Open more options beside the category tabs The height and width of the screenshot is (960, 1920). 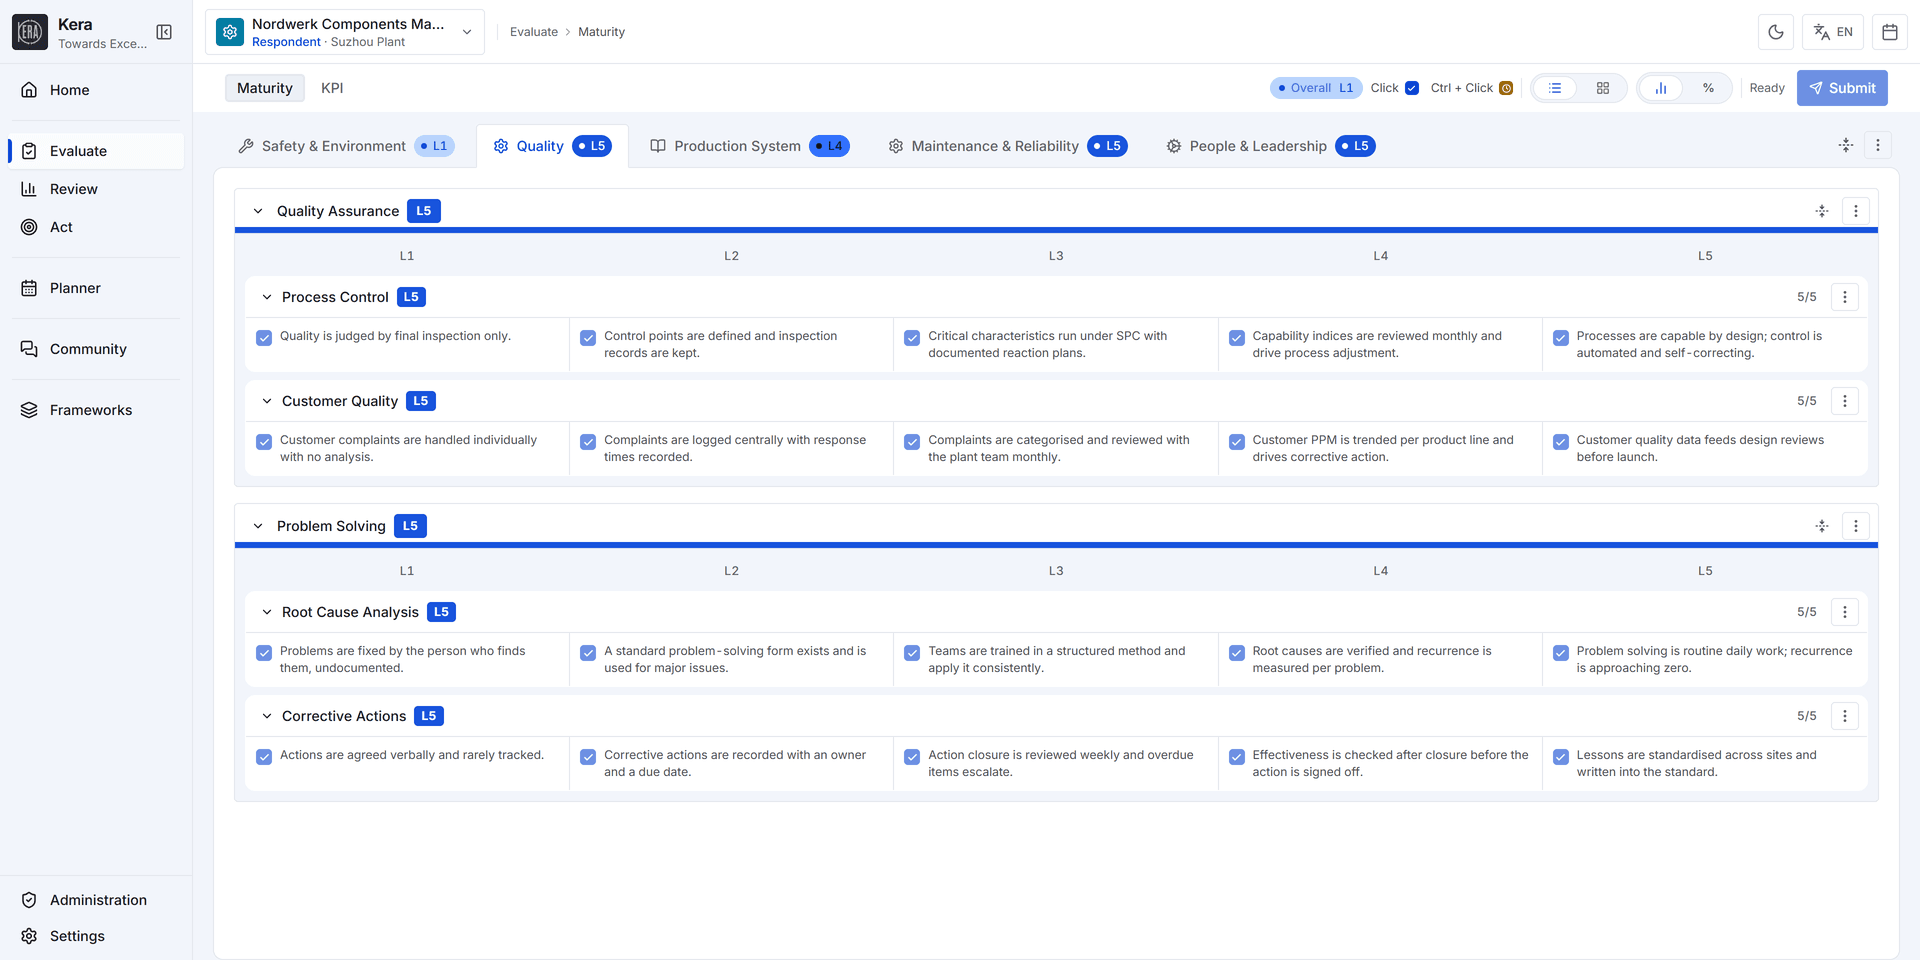point(1878,145)
